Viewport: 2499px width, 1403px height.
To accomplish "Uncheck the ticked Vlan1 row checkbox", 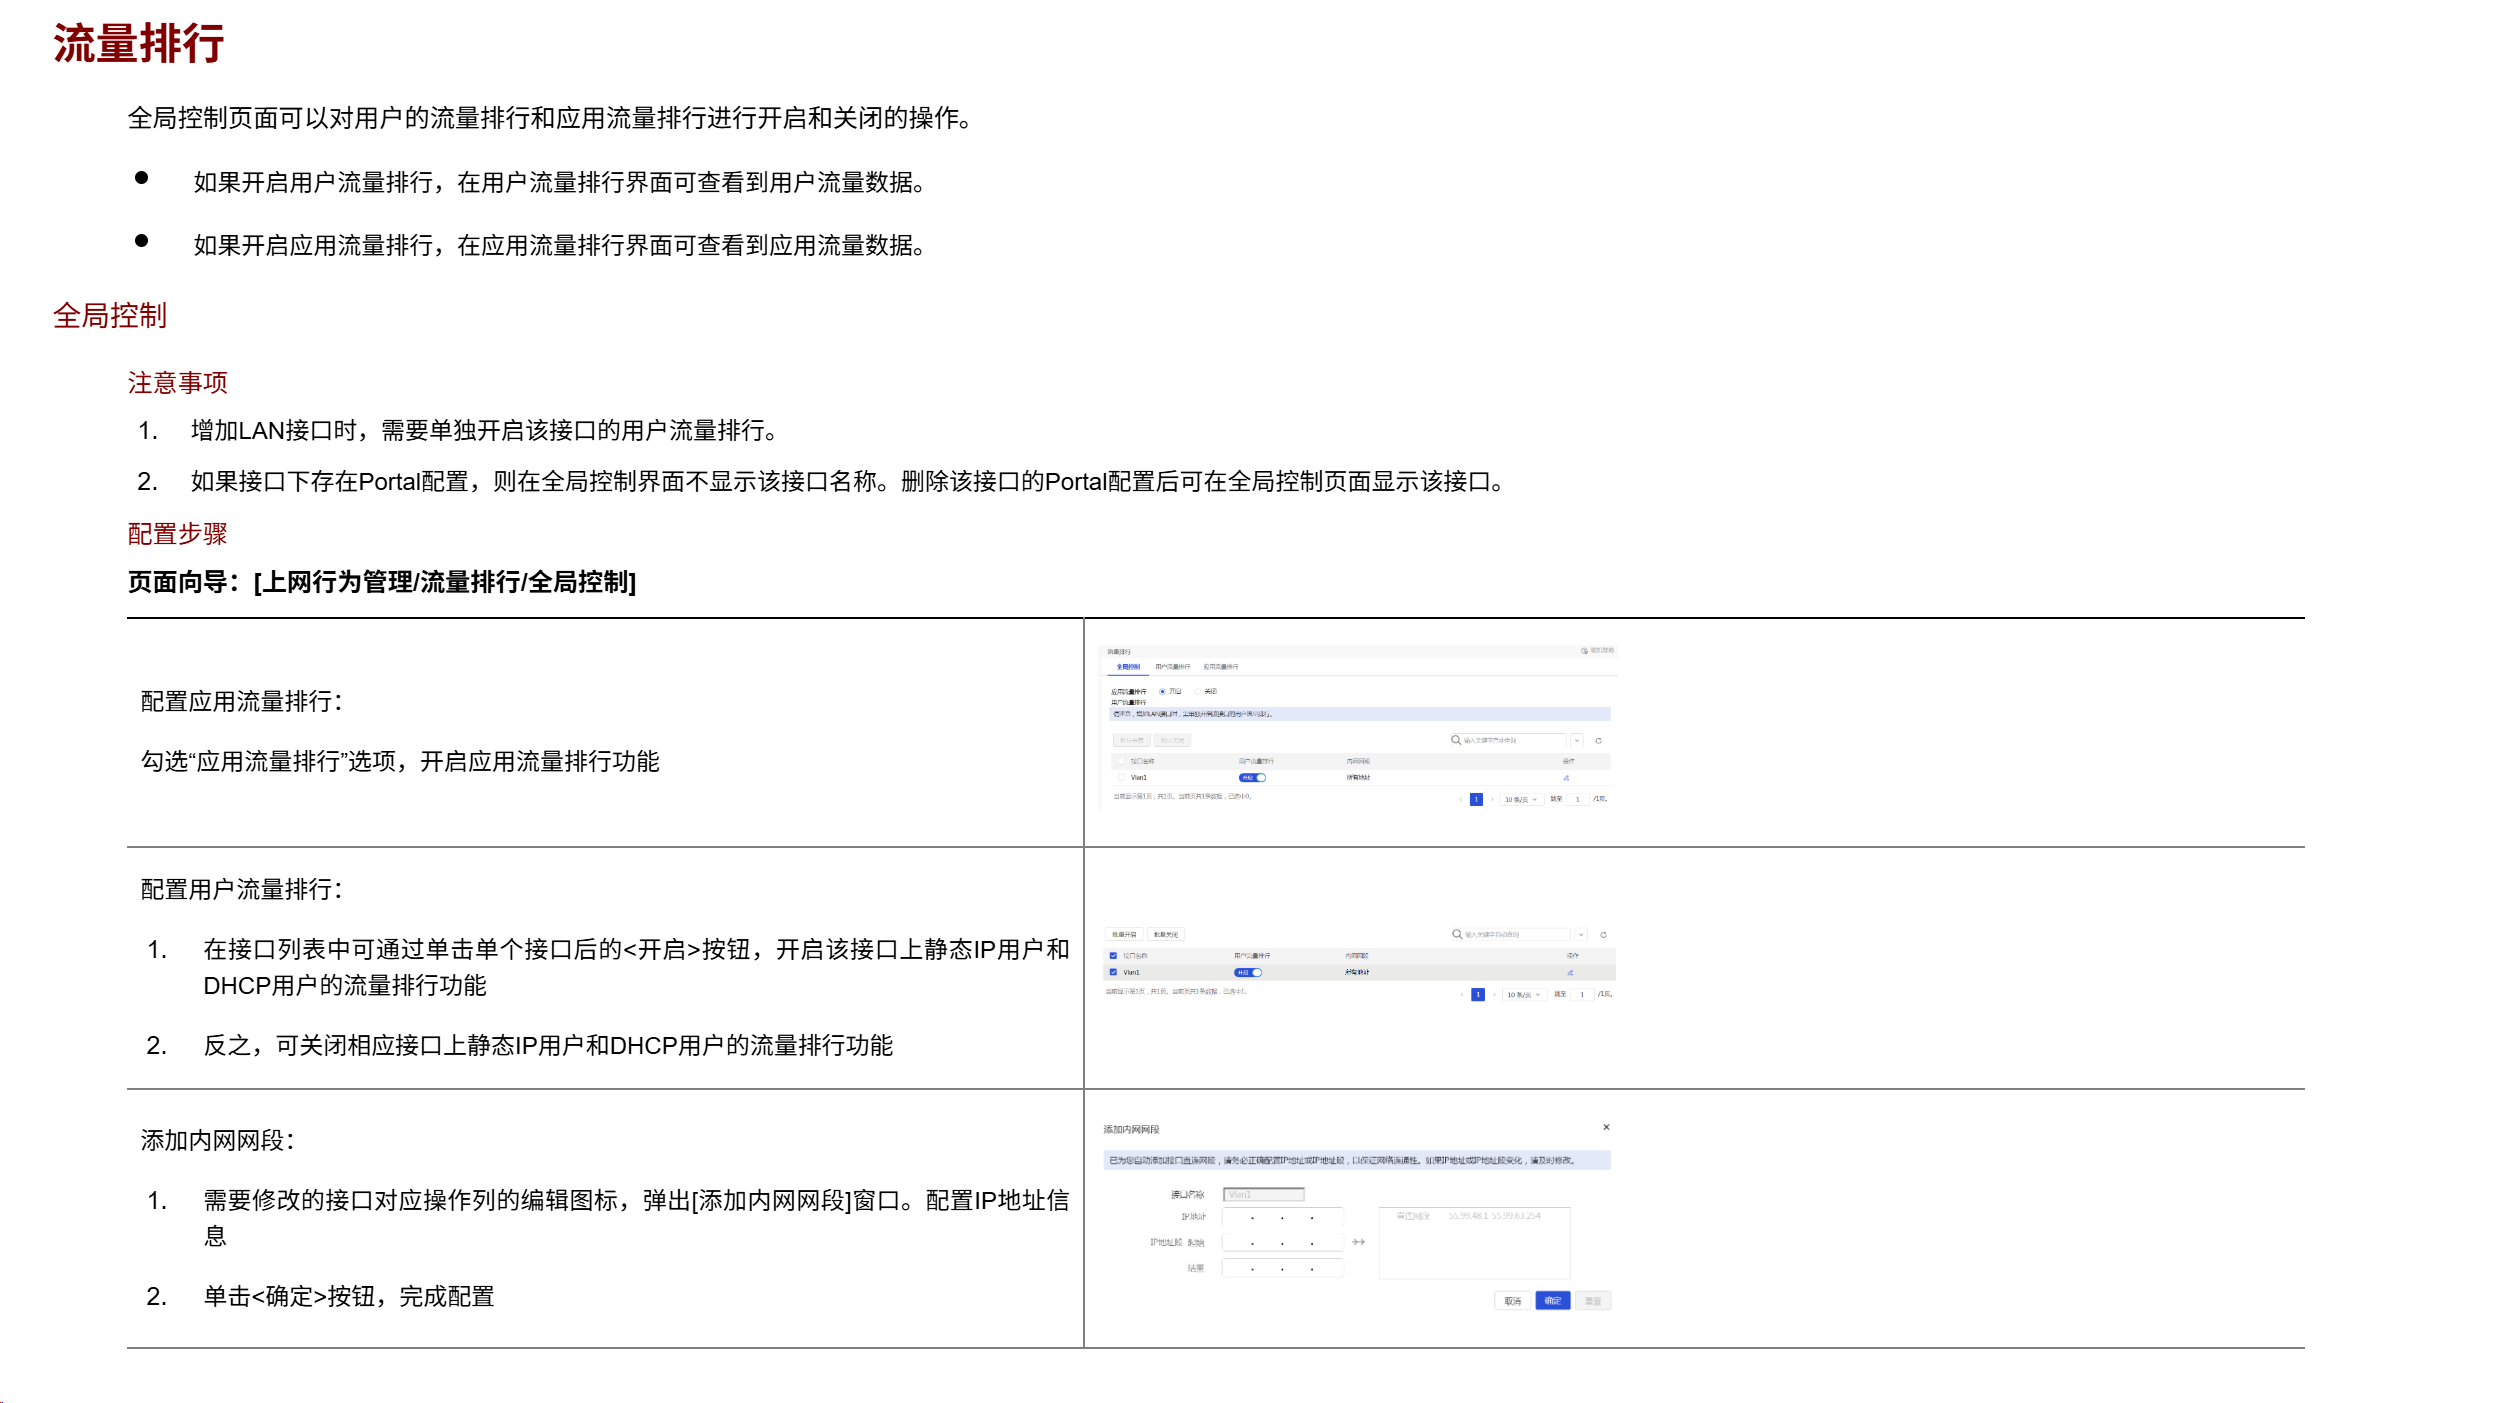I will [x=1113, y=972].
